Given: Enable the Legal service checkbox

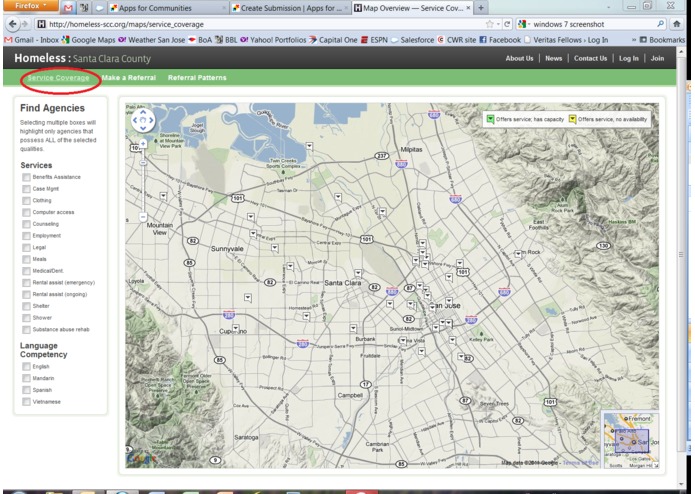Looking at the screenshot, I should tap(26, 248).
